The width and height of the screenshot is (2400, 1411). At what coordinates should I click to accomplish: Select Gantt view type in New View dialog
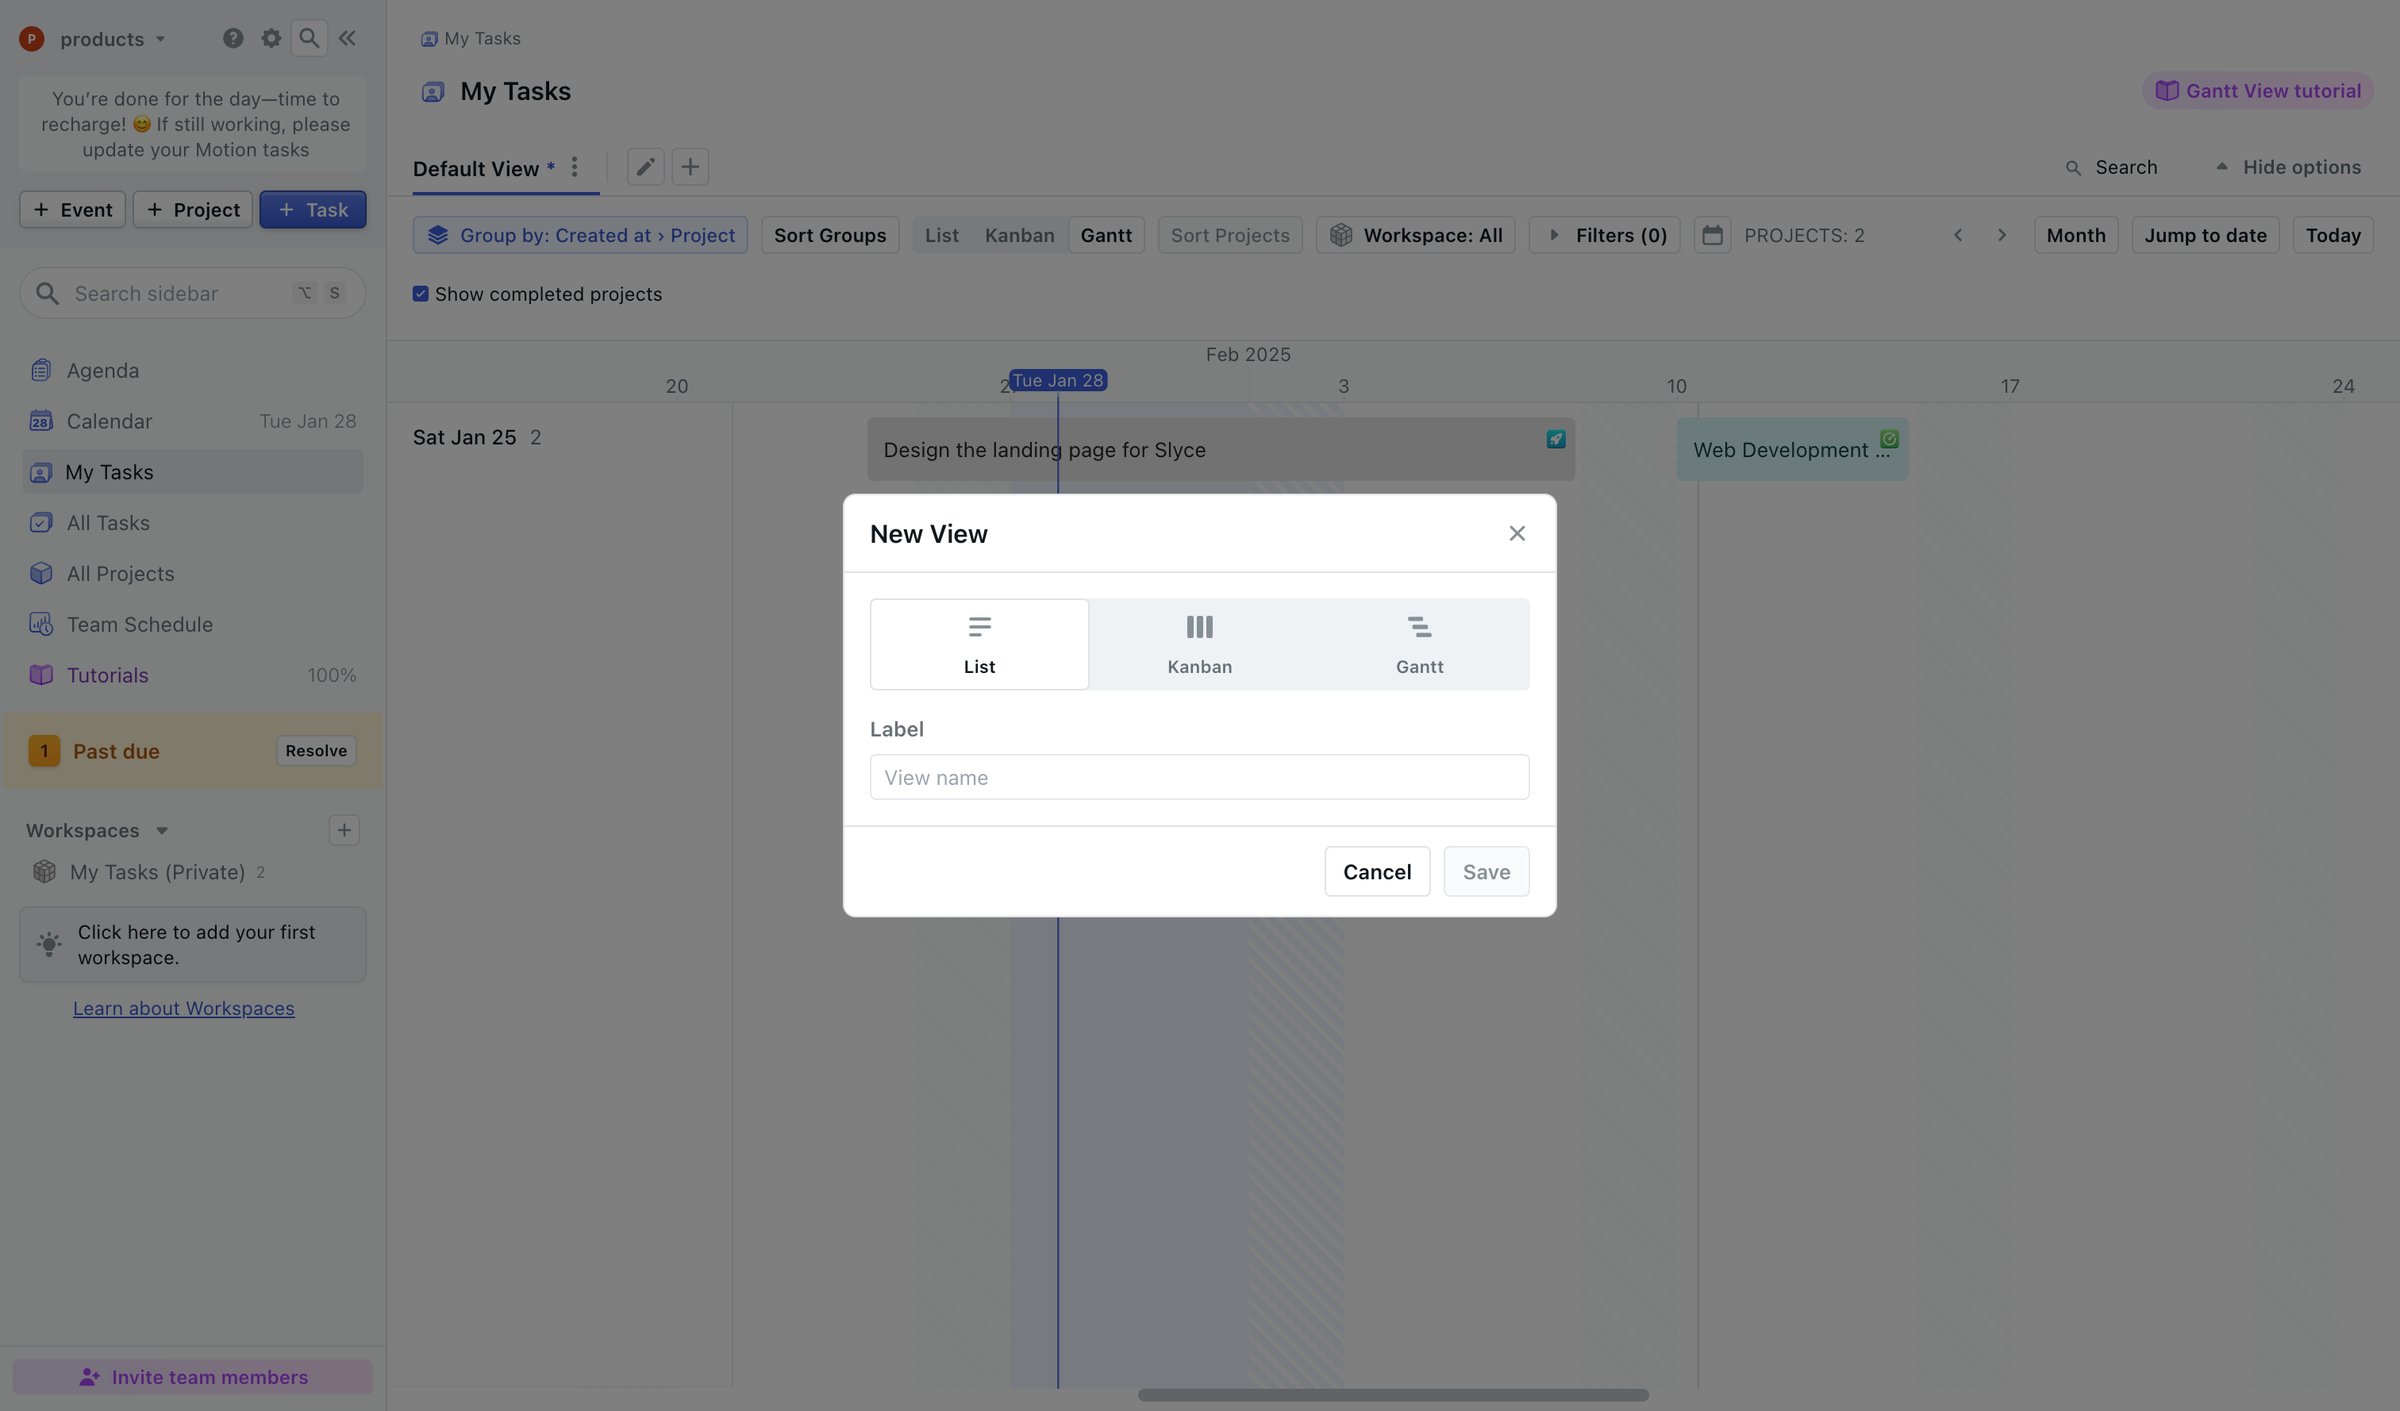click(x=1419, y=644)
